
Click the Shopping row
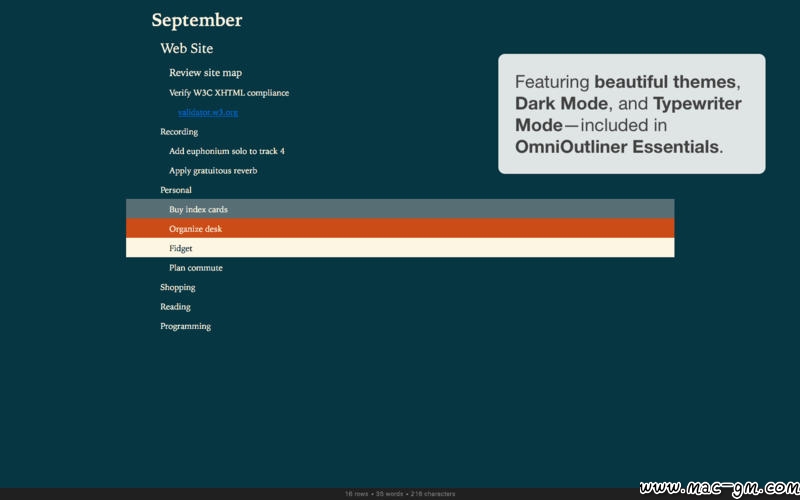coord(178,287)
